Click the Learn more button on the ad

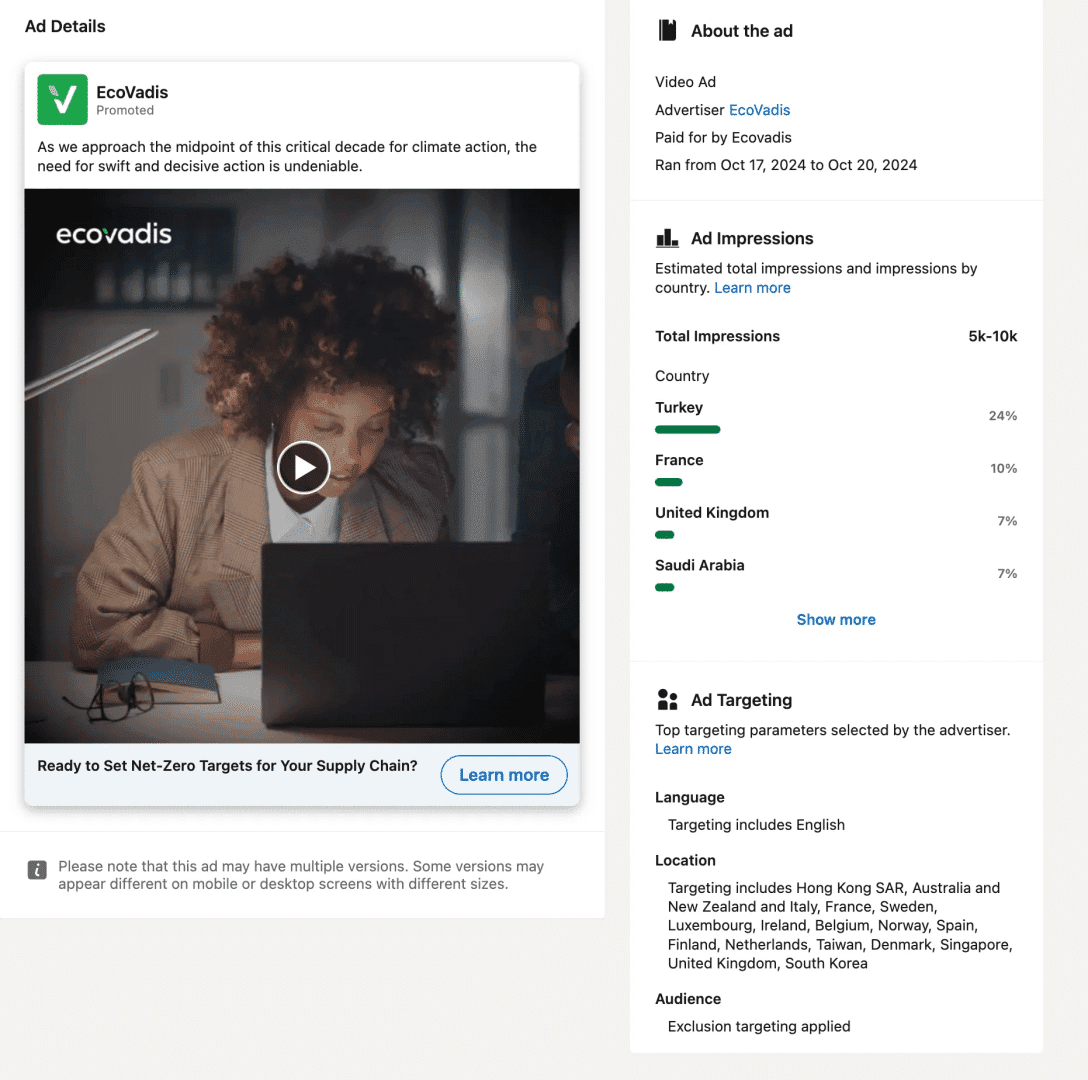pyautogui.click(x=504, y=775)
